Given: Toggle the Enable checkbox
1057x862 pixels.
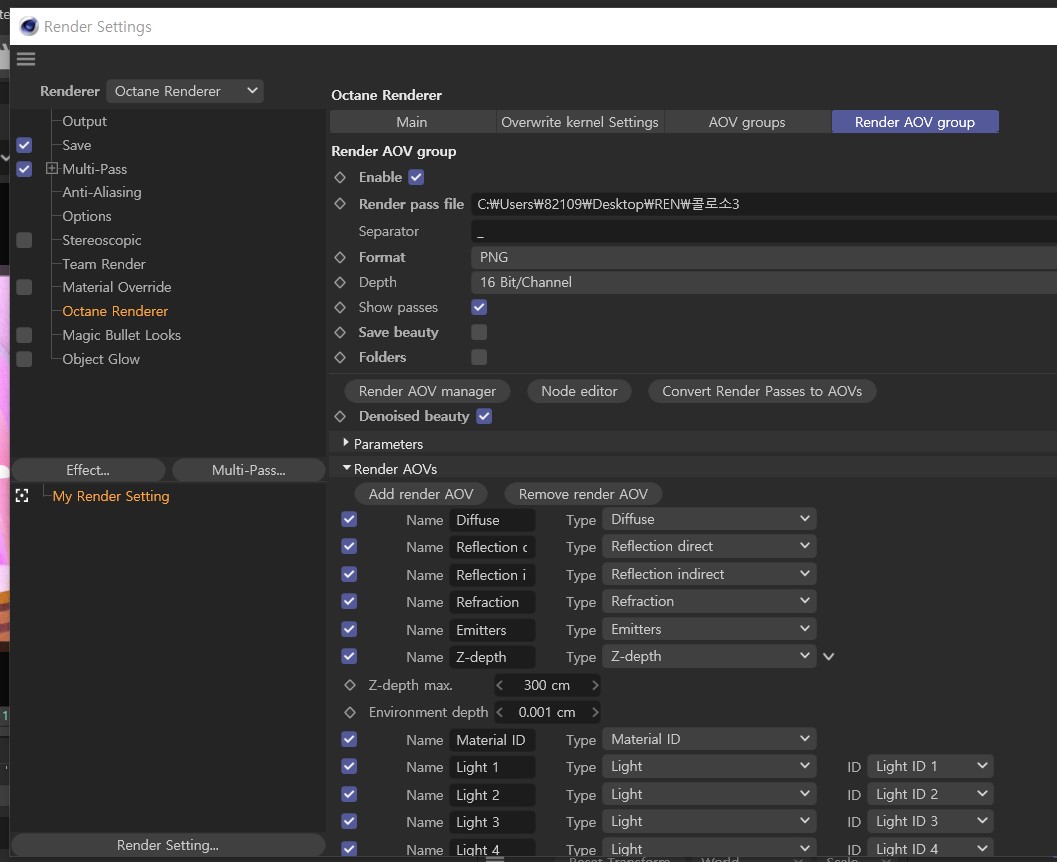Looking at the screenshot, I should (416, 177).
